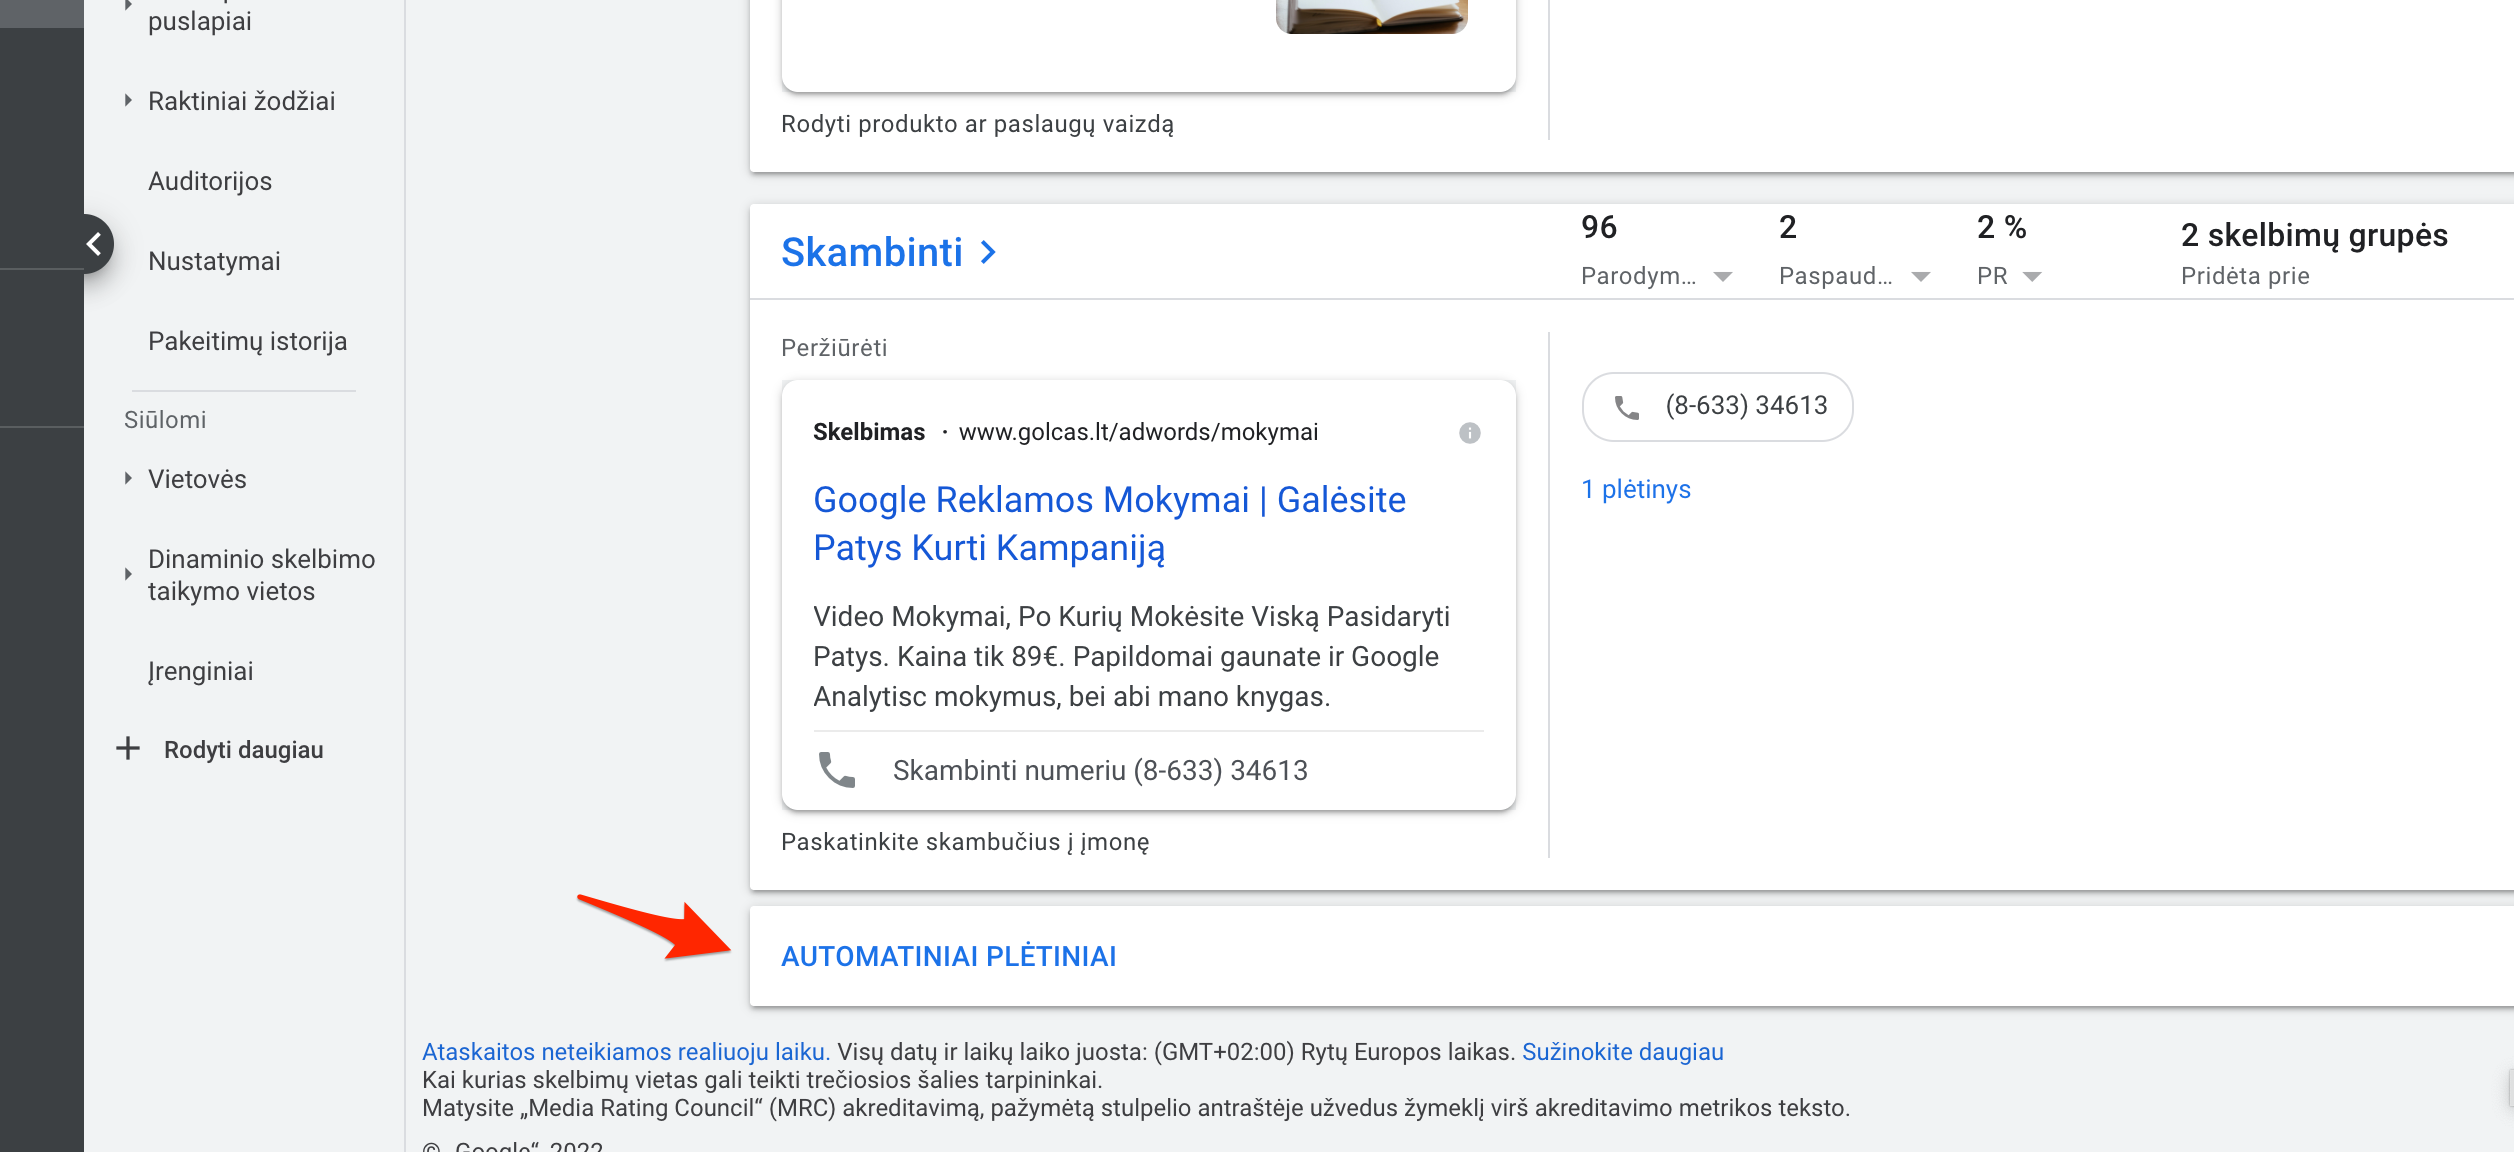This screenshot has height=1152, width=2514.
Task: Click Paskatinkite skambučius į įmonę caption
Action: [965, 842]
